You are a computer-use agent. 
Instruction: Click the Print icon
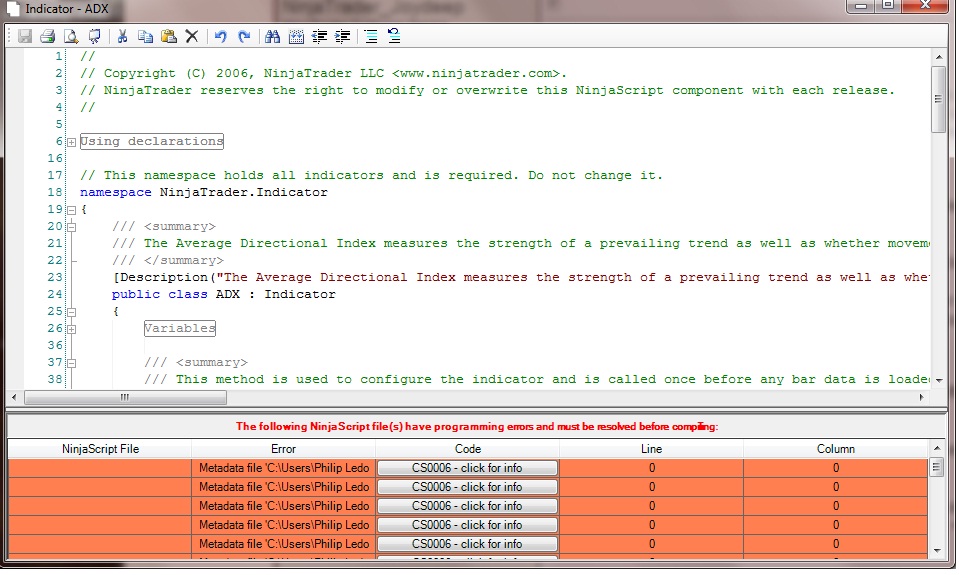48,37
